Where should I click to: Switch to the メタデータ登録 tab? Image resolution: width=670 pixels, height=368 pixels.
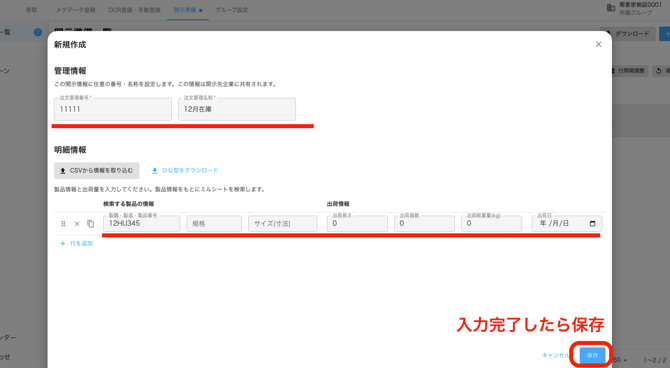point(76,10)
